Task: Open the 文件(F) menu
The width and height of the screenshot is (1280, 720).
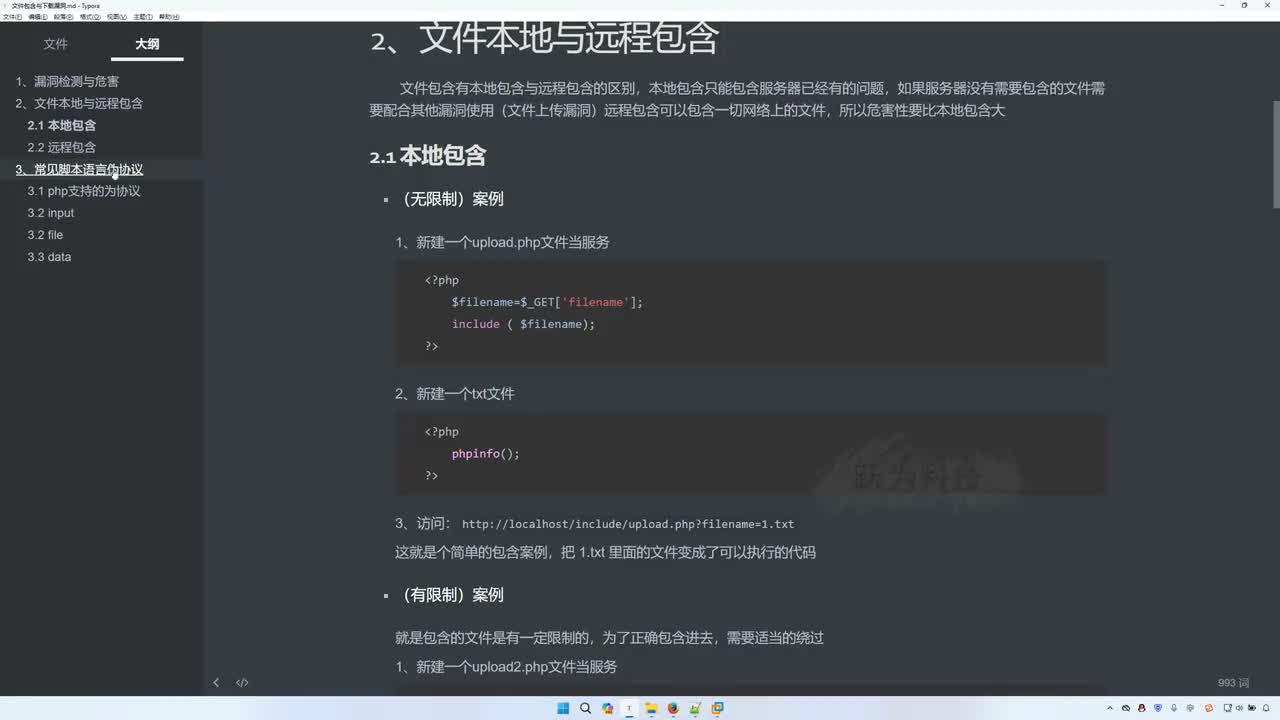Action: pos(11,17)
